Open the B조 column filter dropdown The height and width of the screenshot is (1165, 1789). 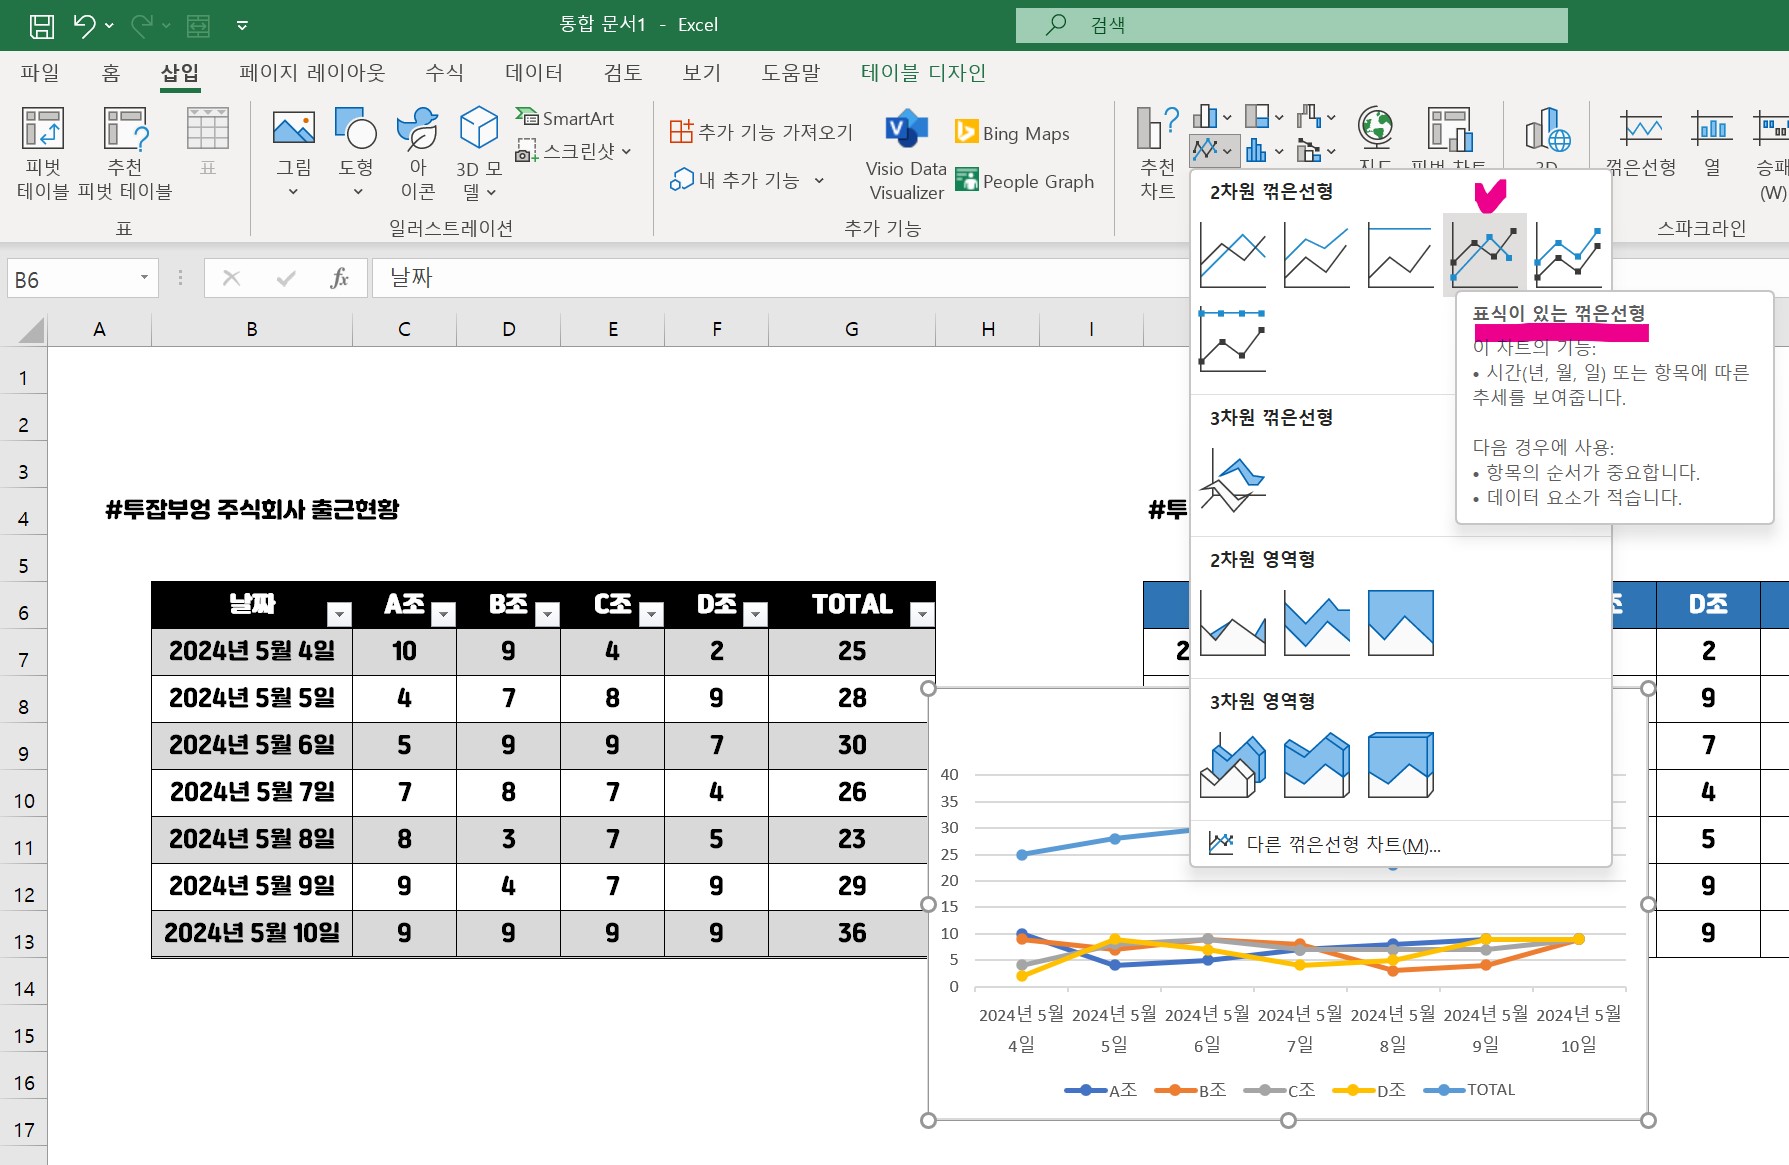[547, 614]
